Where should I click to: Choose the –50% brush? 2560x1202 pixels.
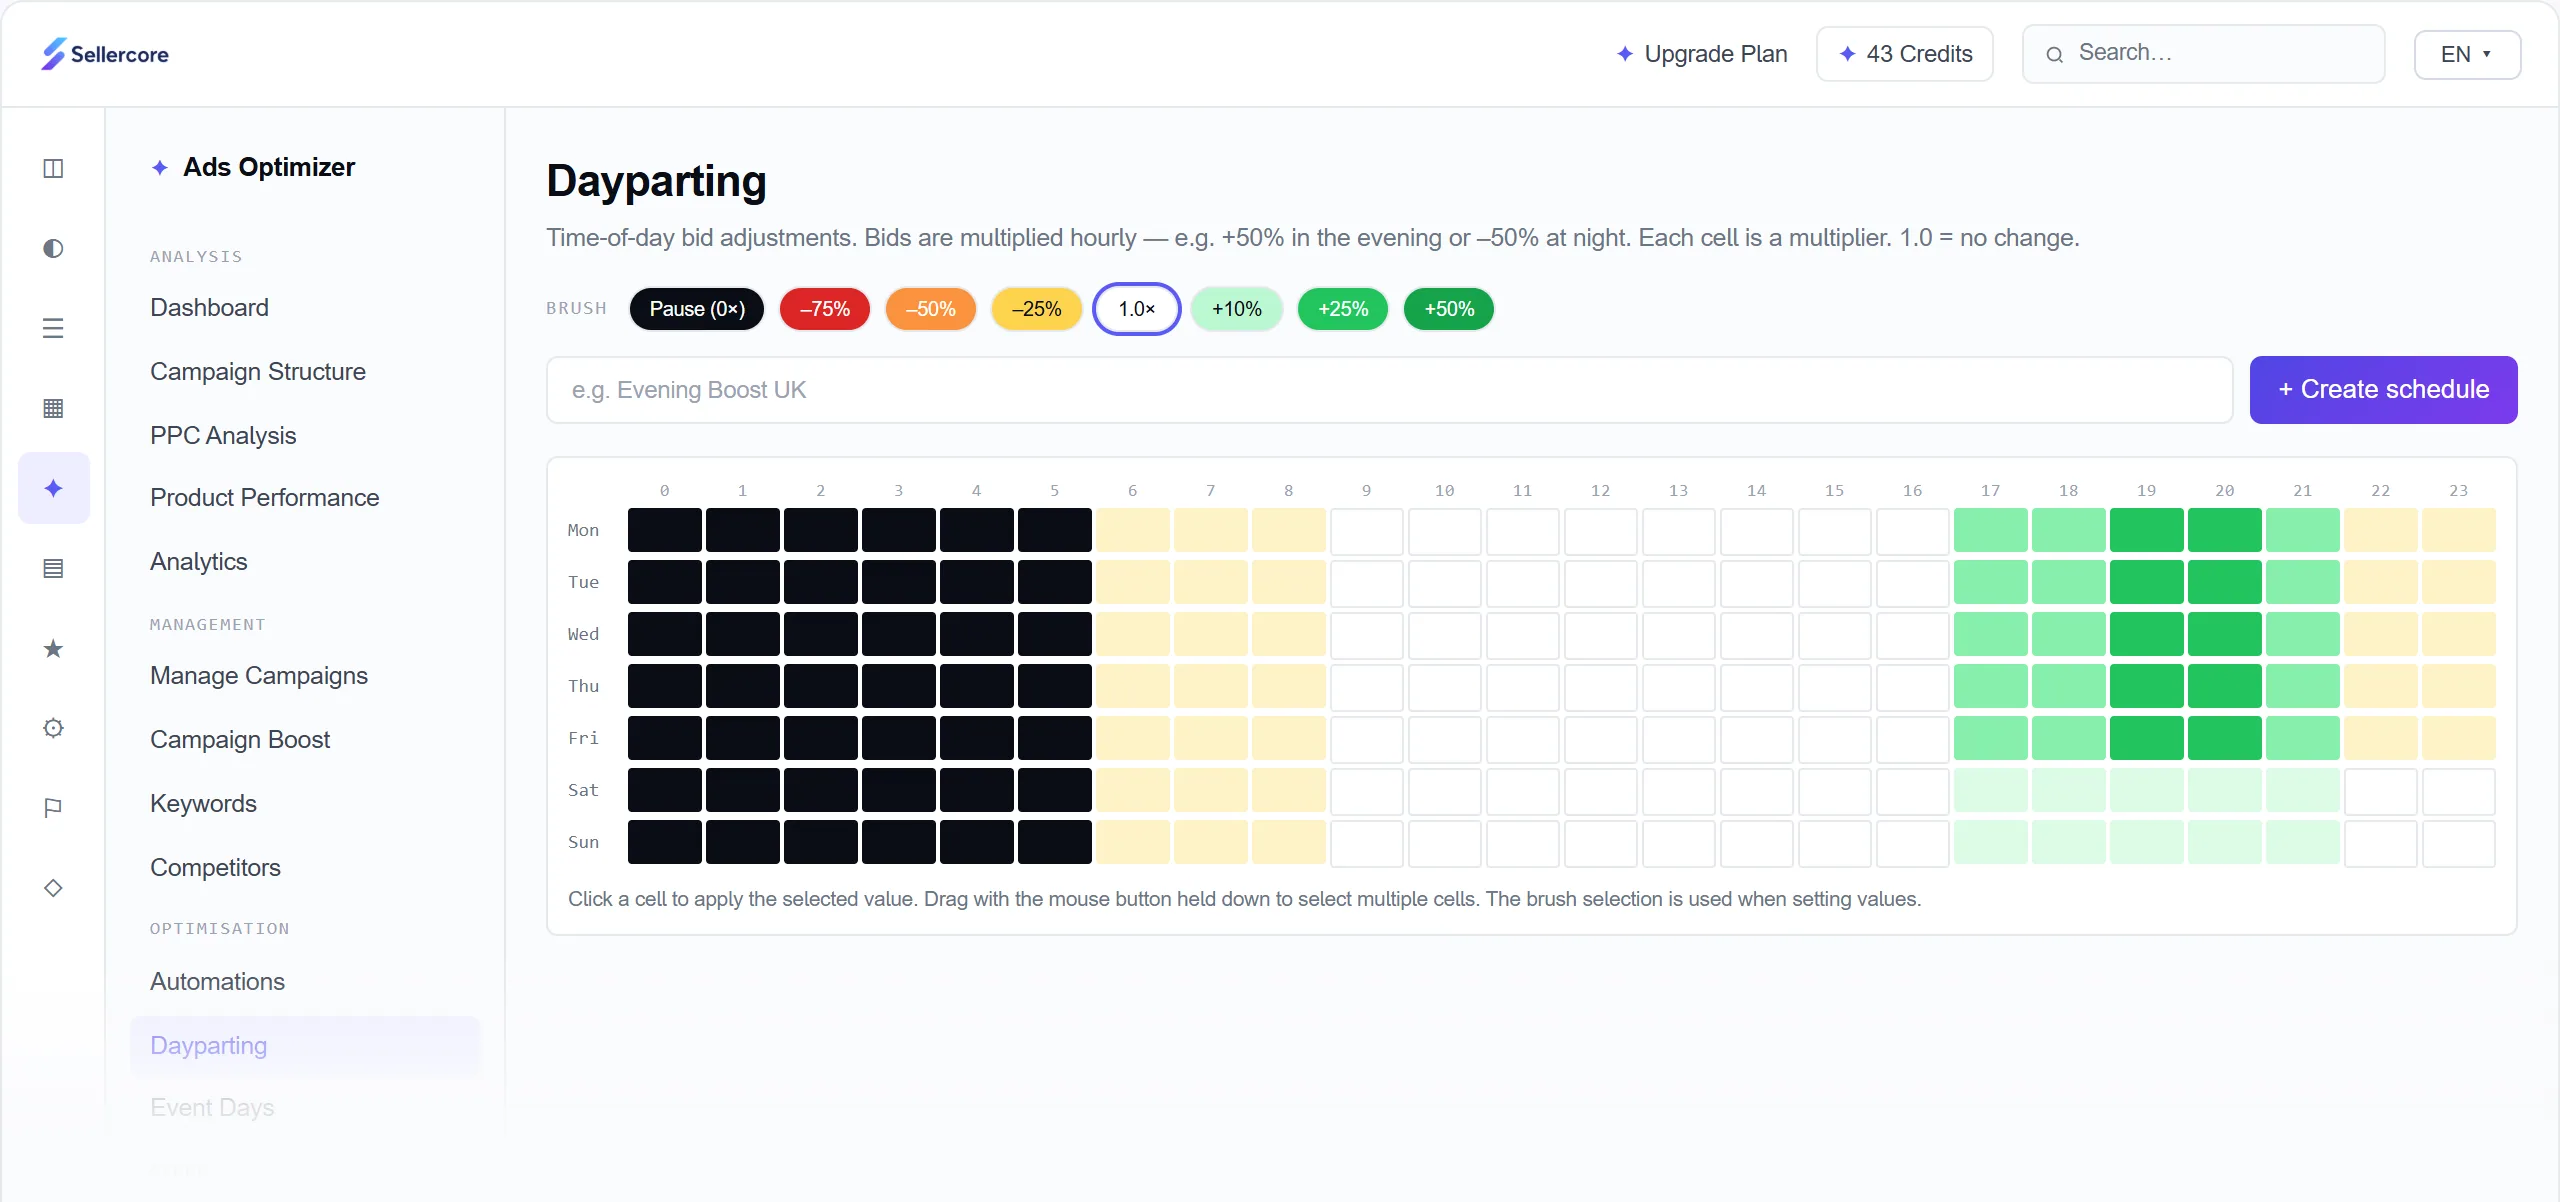tap(931, 309)
